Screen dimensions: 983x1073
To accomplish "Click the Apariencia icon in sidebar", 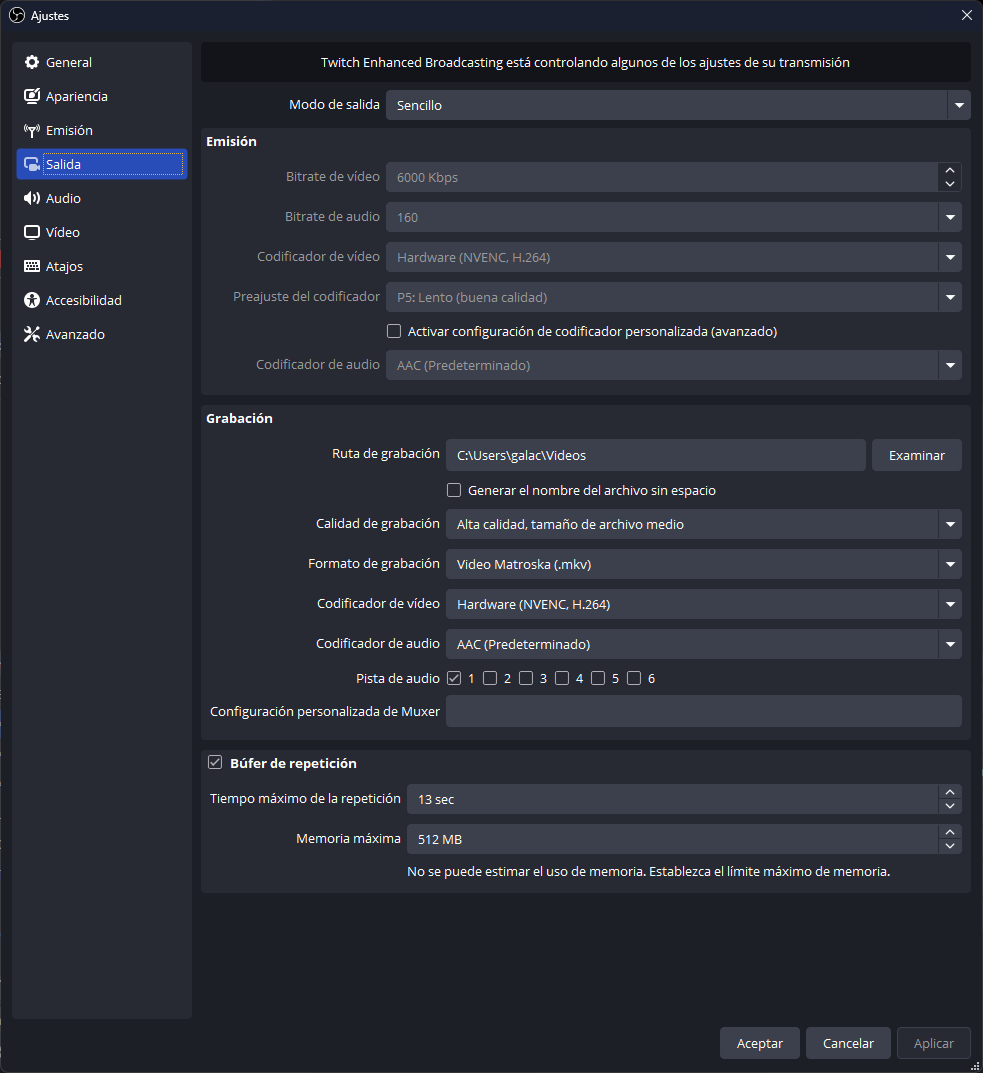I will click(31, 96).
